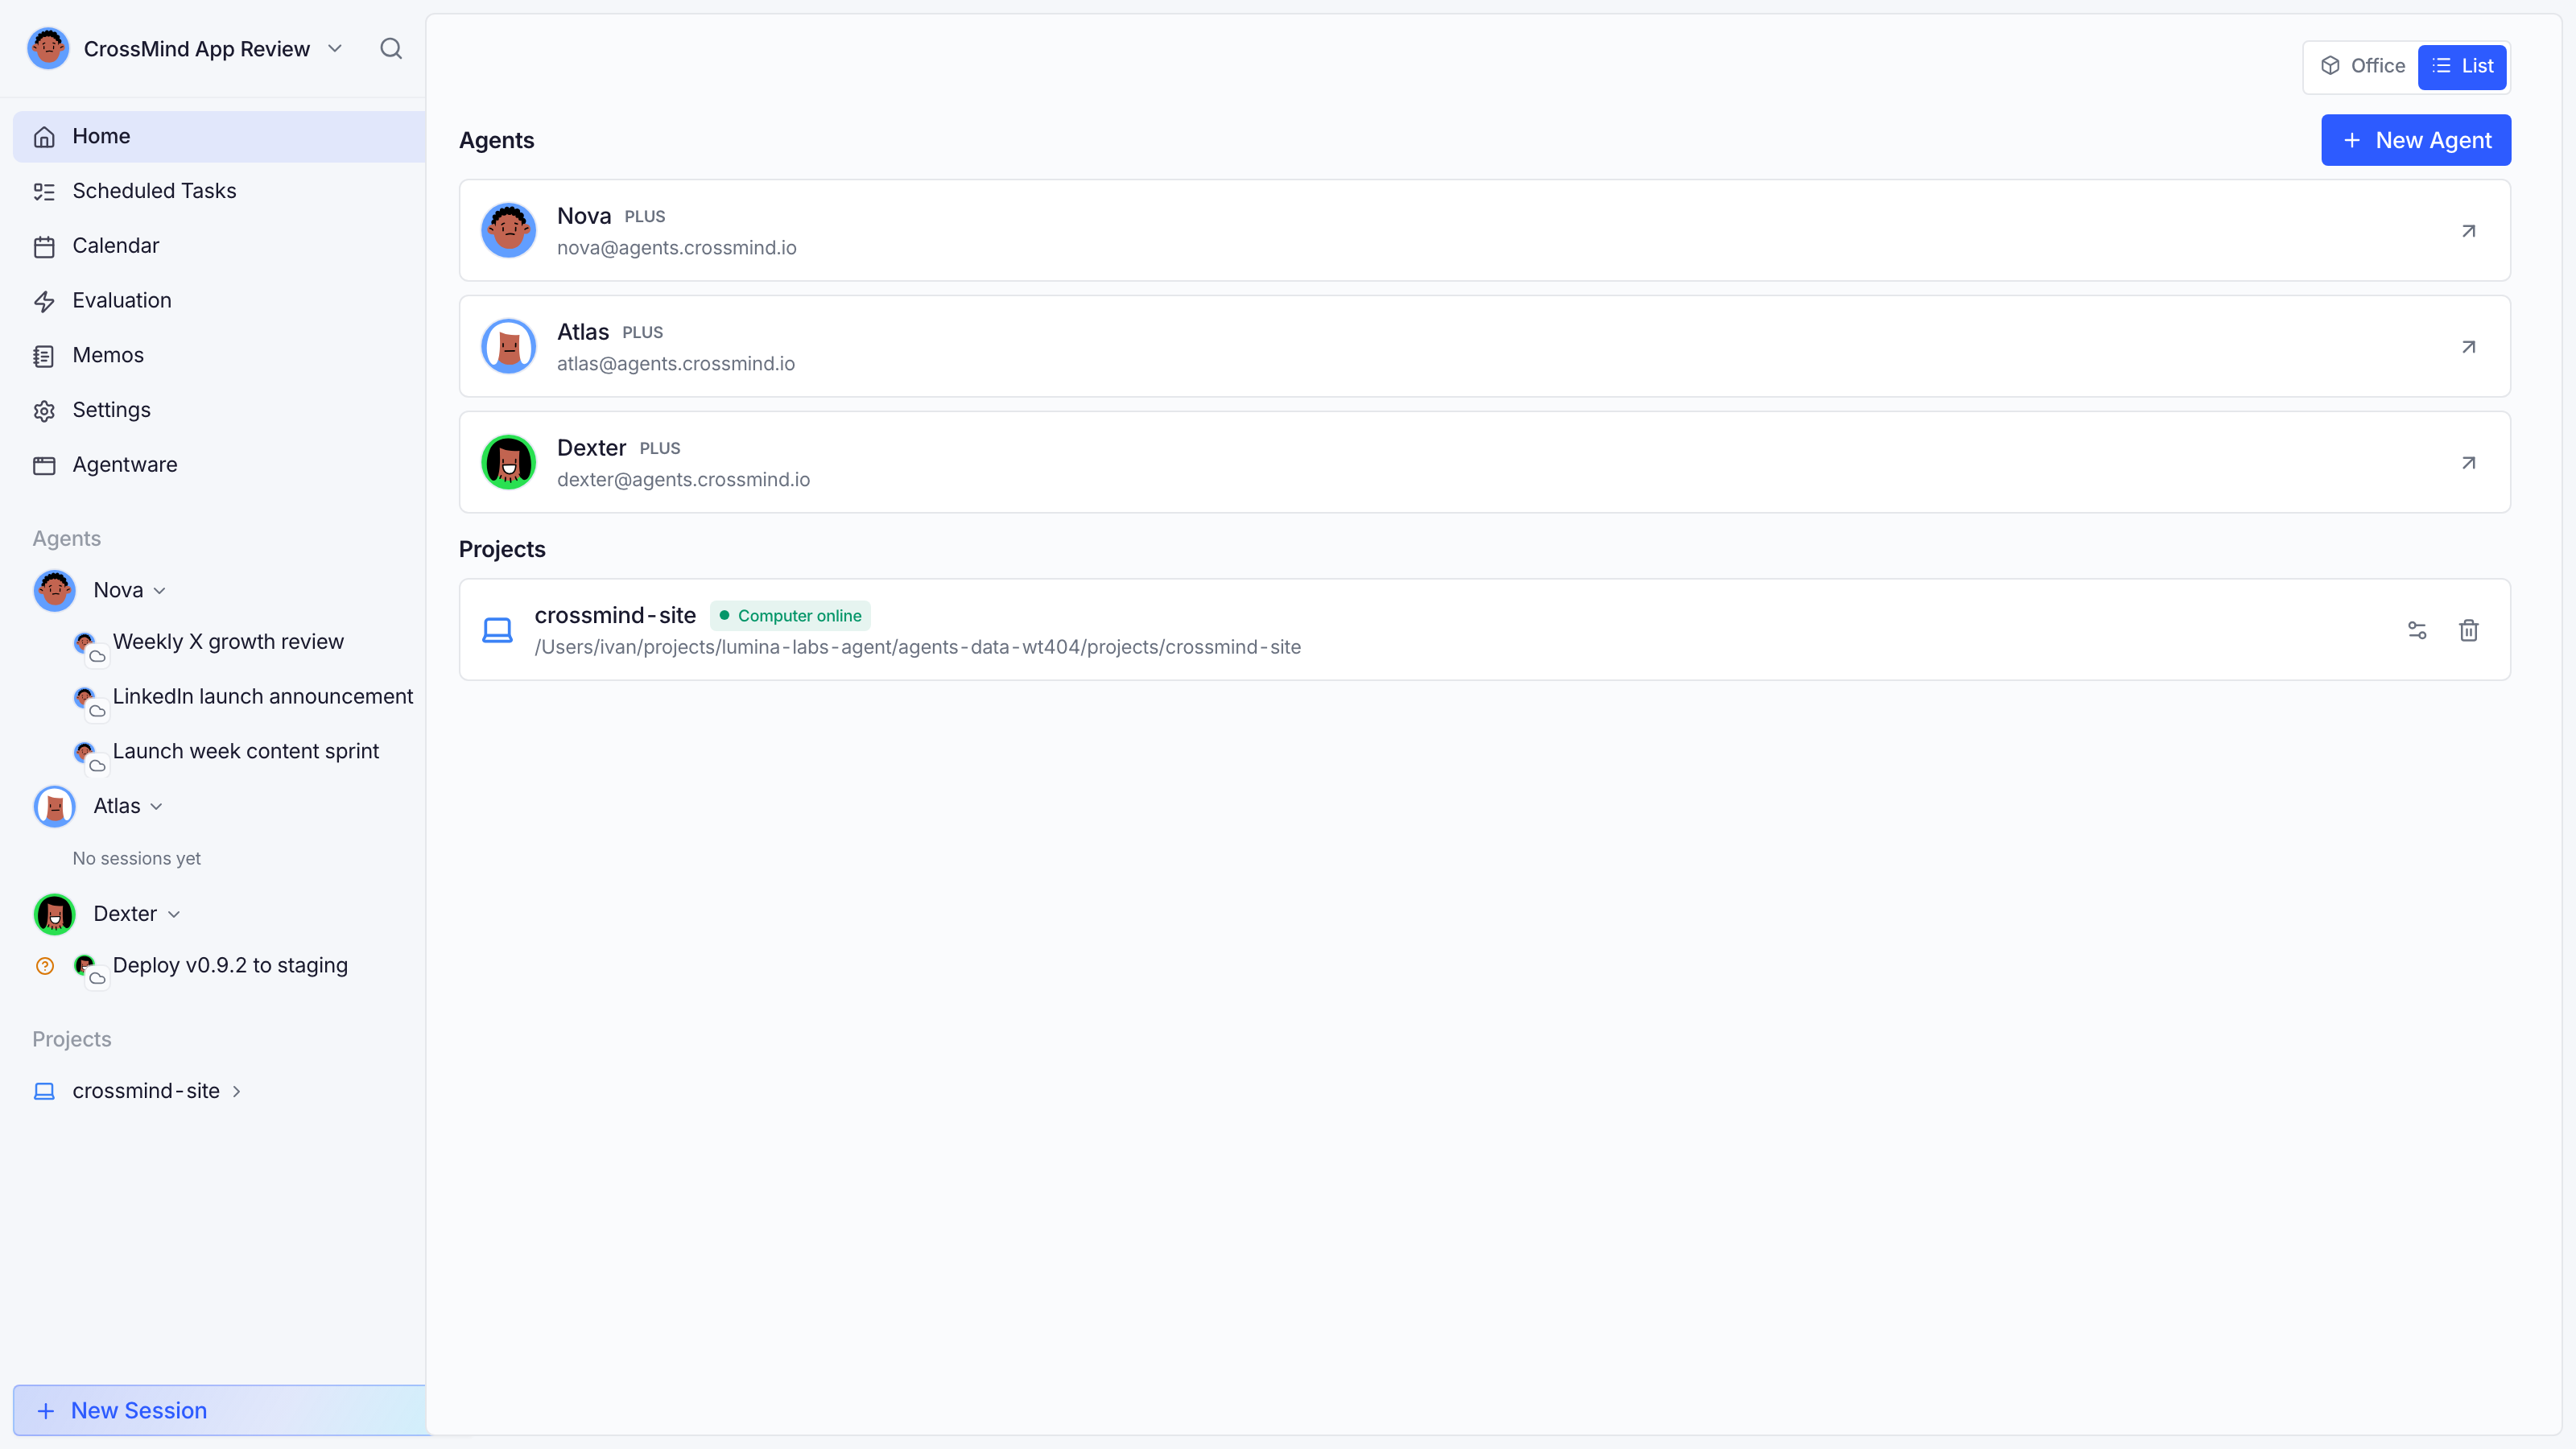Delete crossmind-site project with trash icon
This screenshot has width=2576, height=1449.
(x=2468, y=630)
